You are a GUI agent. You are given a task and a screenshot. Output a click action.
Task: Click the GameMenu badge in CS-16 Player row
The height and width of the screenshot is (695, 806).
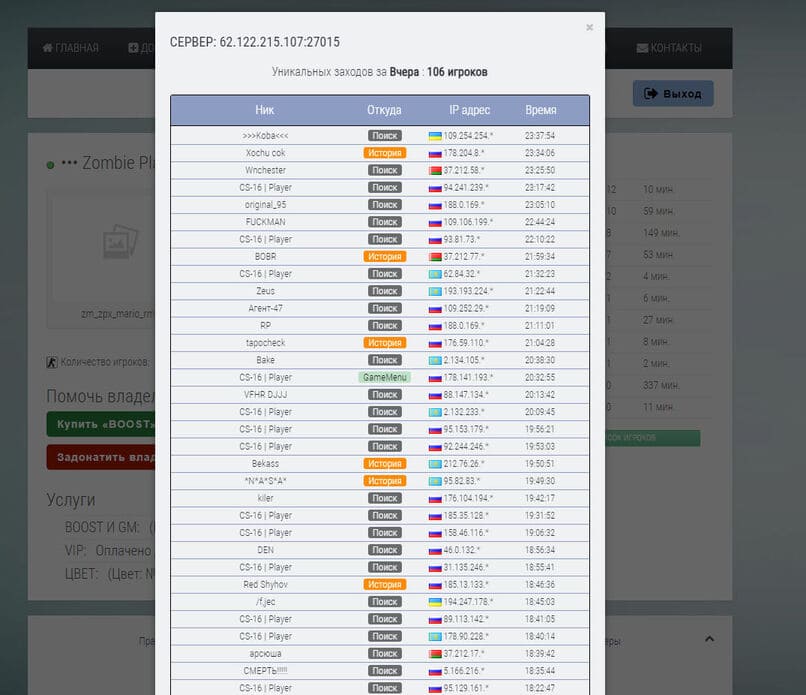pyautogui.click(x=384, y=377)
